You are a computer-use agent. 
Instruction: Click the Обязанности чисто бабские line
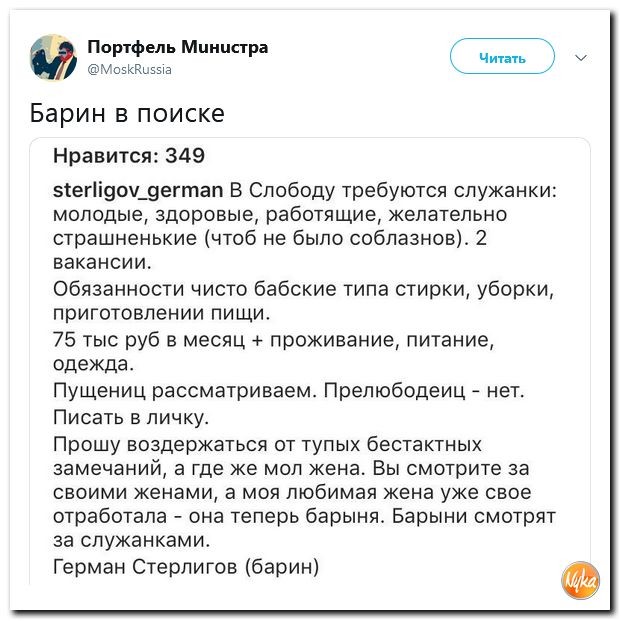click(300, 289)
